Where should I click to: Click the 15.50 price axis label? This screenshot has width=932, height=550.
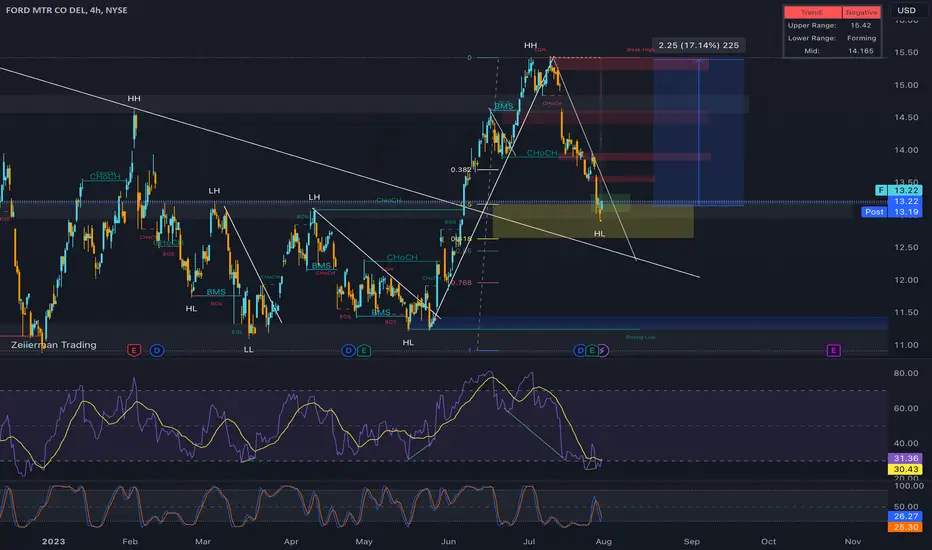(906, 52)
